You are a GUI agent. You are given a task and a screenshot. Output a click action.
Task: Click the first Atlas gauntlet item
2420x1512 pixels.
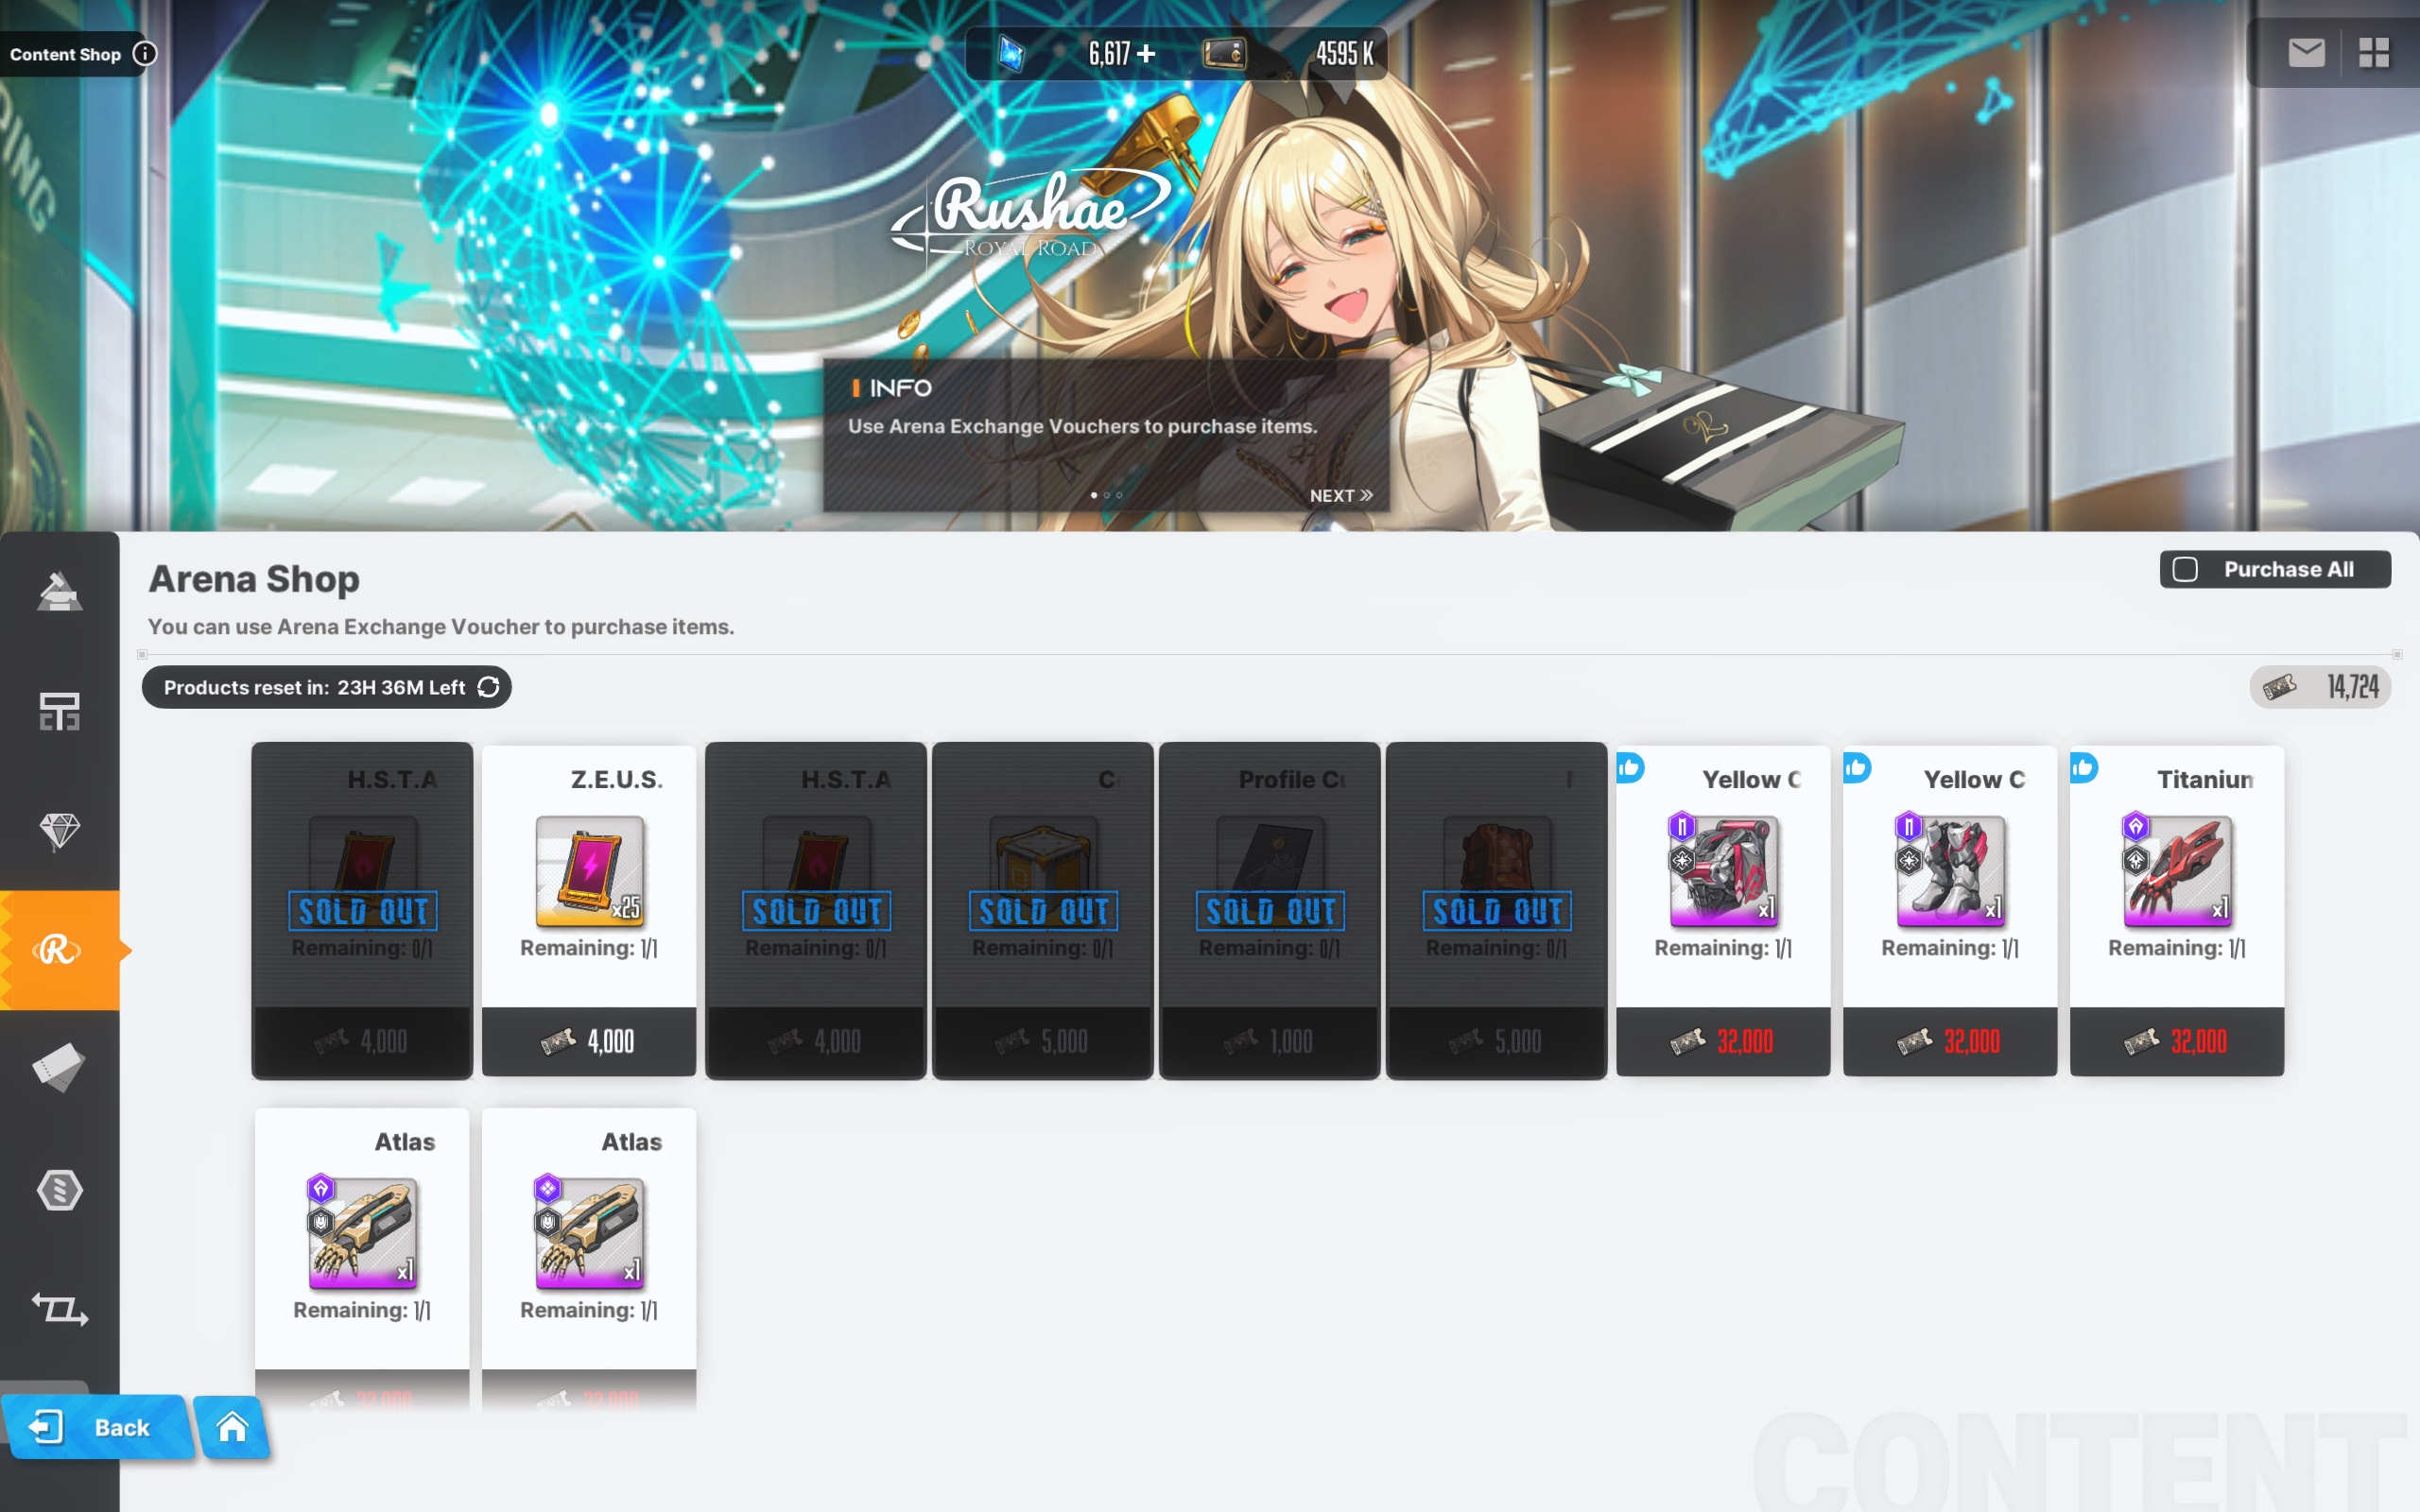(x=362, y=1232)
